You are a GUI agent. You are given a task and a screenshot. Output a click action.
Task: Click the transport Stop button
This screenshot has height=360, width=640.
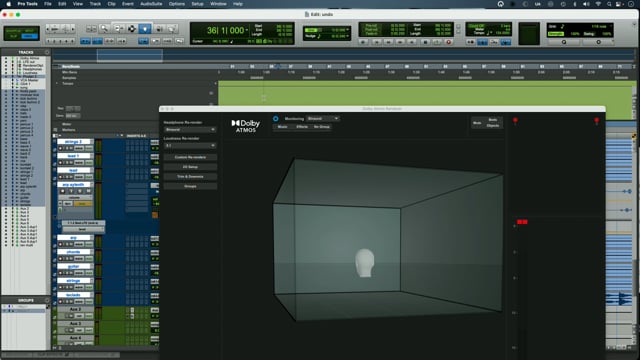click(x=425, y=42)
